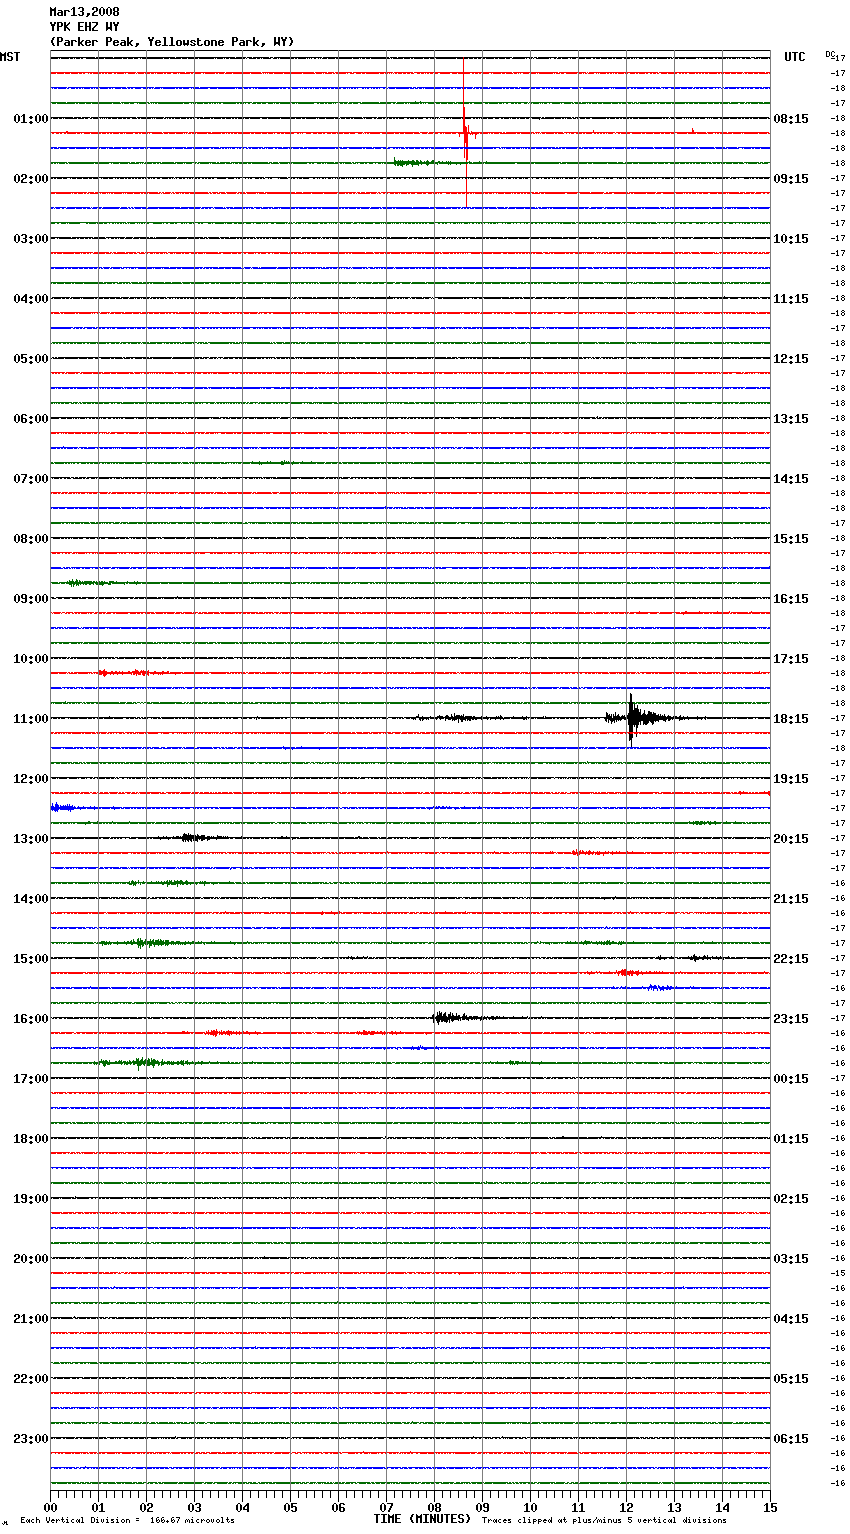Click the big black event on the 11:00 trace
The width and height of the screenshot is (850, 1534).
(632, 718)
